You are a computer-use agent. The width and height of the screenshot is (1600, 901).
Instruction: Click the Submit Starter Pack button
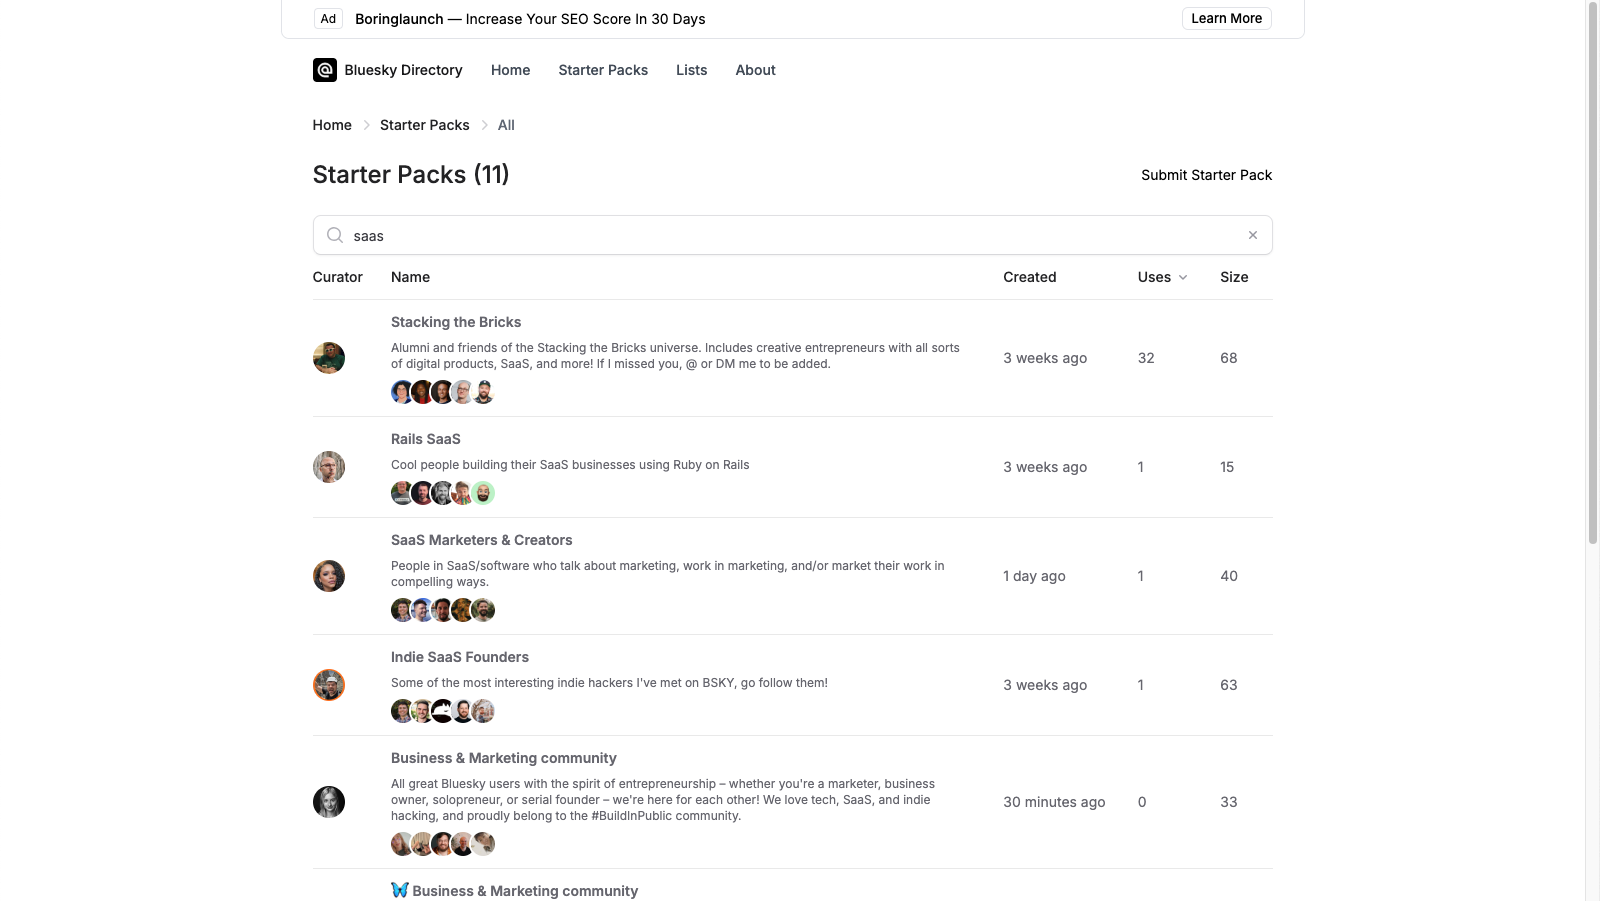1206,175
